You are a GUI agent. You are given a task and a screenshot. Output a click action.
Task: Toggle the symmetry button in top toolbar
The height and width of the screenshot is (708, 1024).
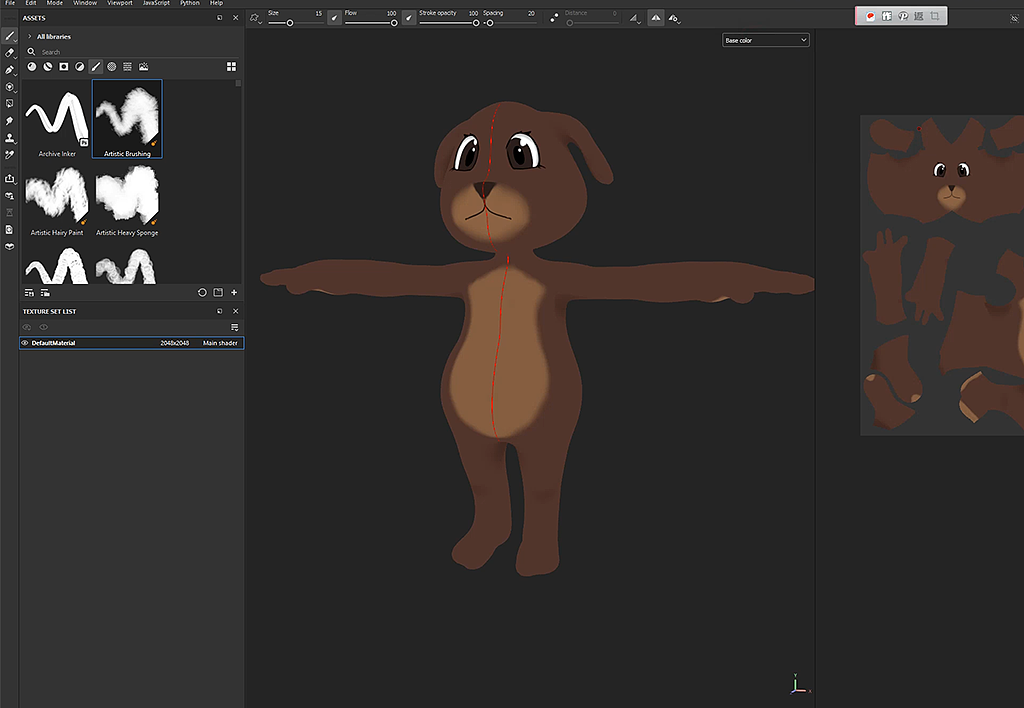[x=655, y=18]
